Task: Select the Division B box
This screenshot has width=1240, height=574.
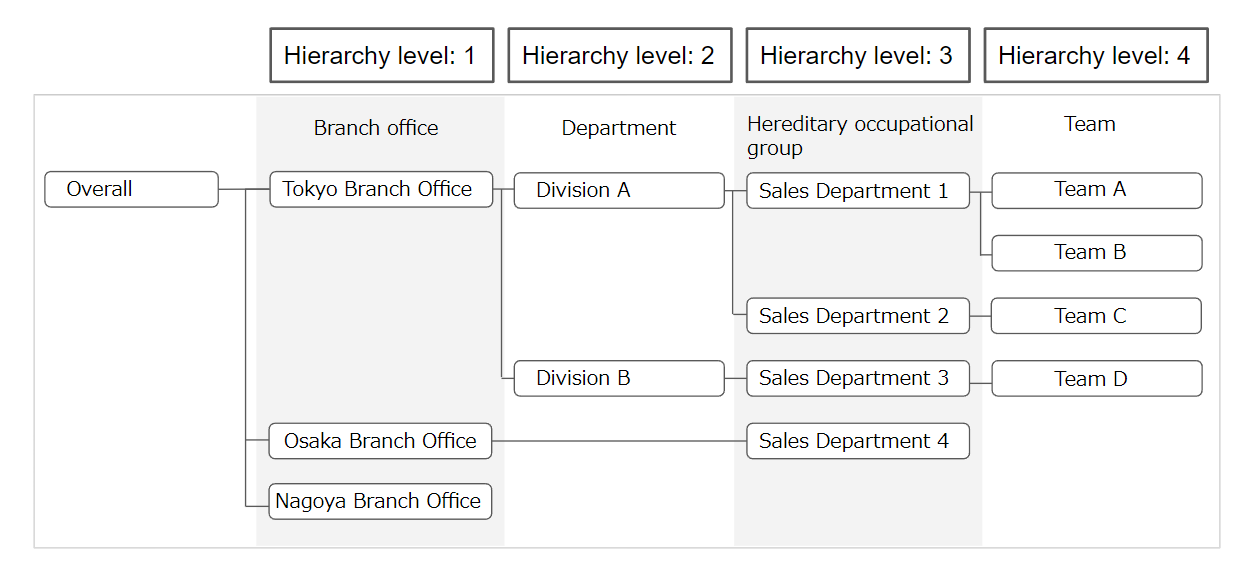Action: coord(618,378)
